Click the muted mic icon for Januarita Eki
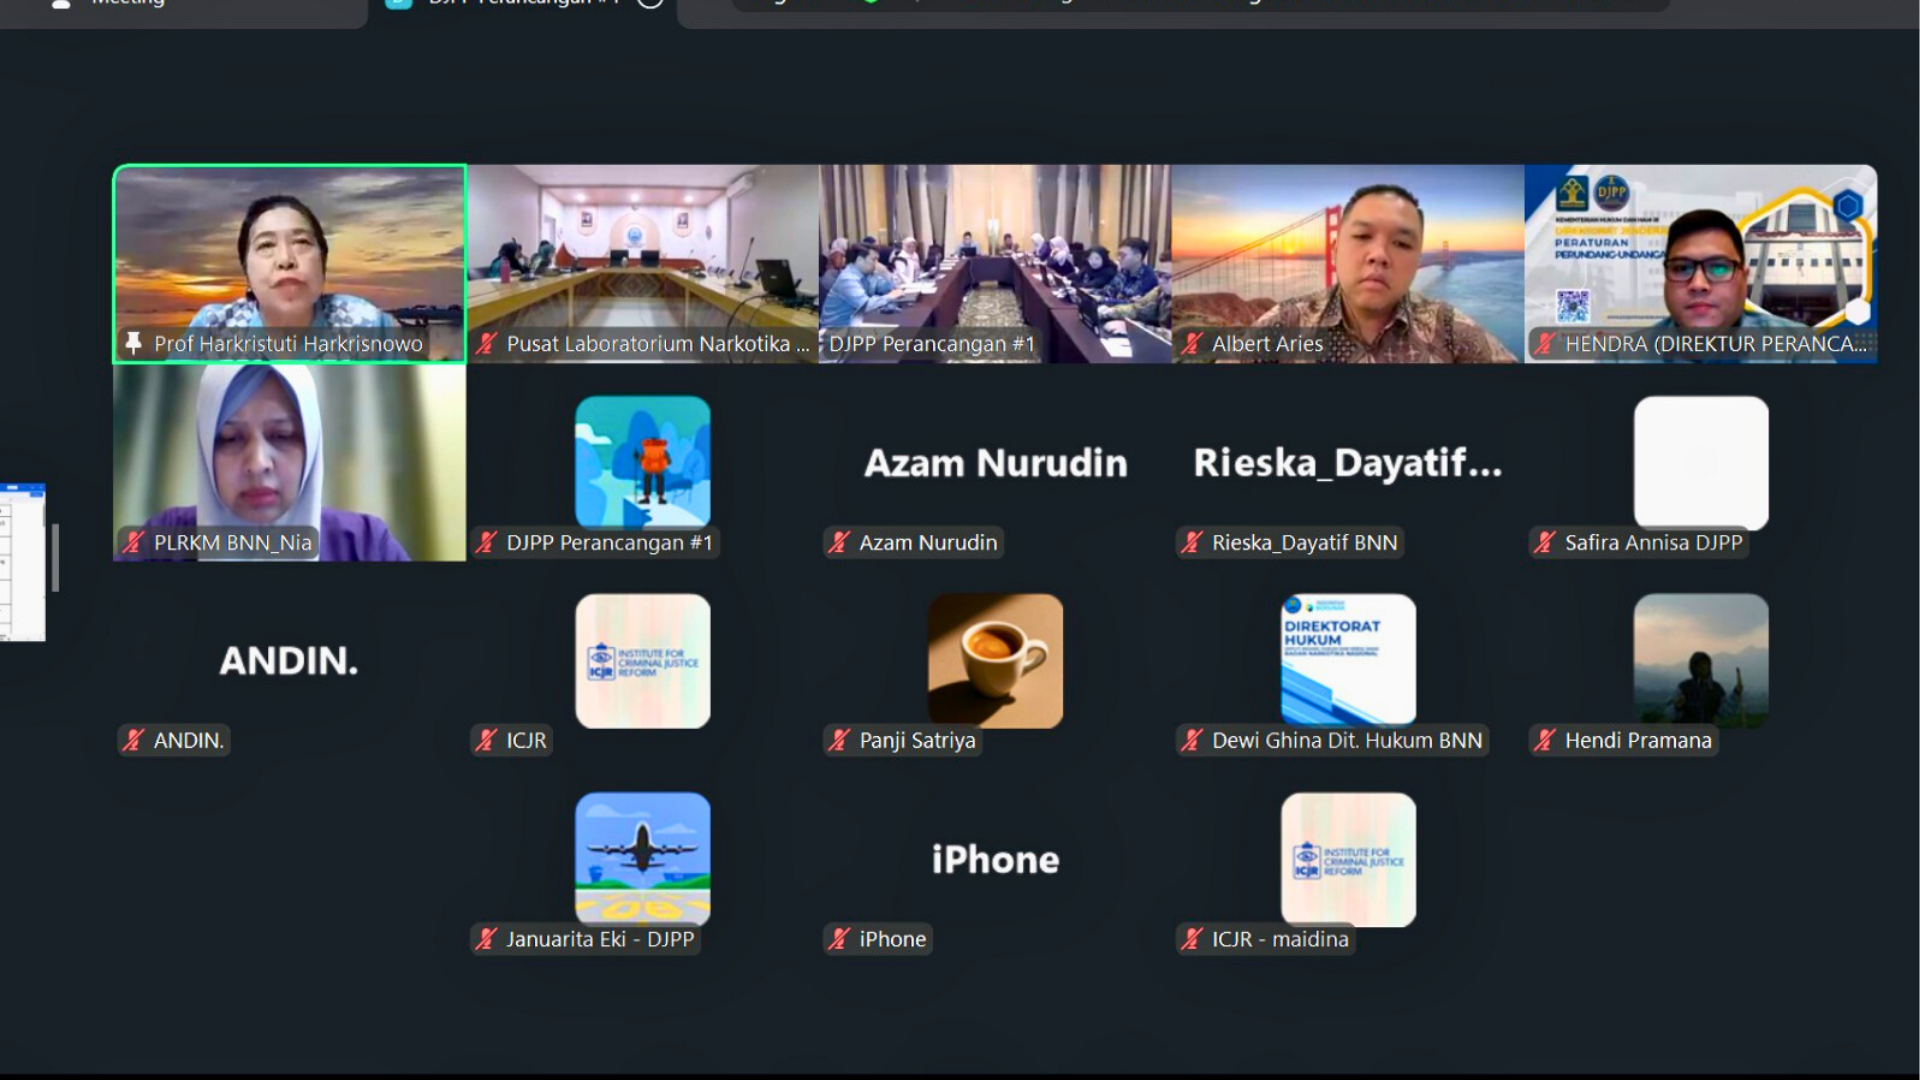The height and width of the screenshot is (1080, 1920). [x=486, y=939]
